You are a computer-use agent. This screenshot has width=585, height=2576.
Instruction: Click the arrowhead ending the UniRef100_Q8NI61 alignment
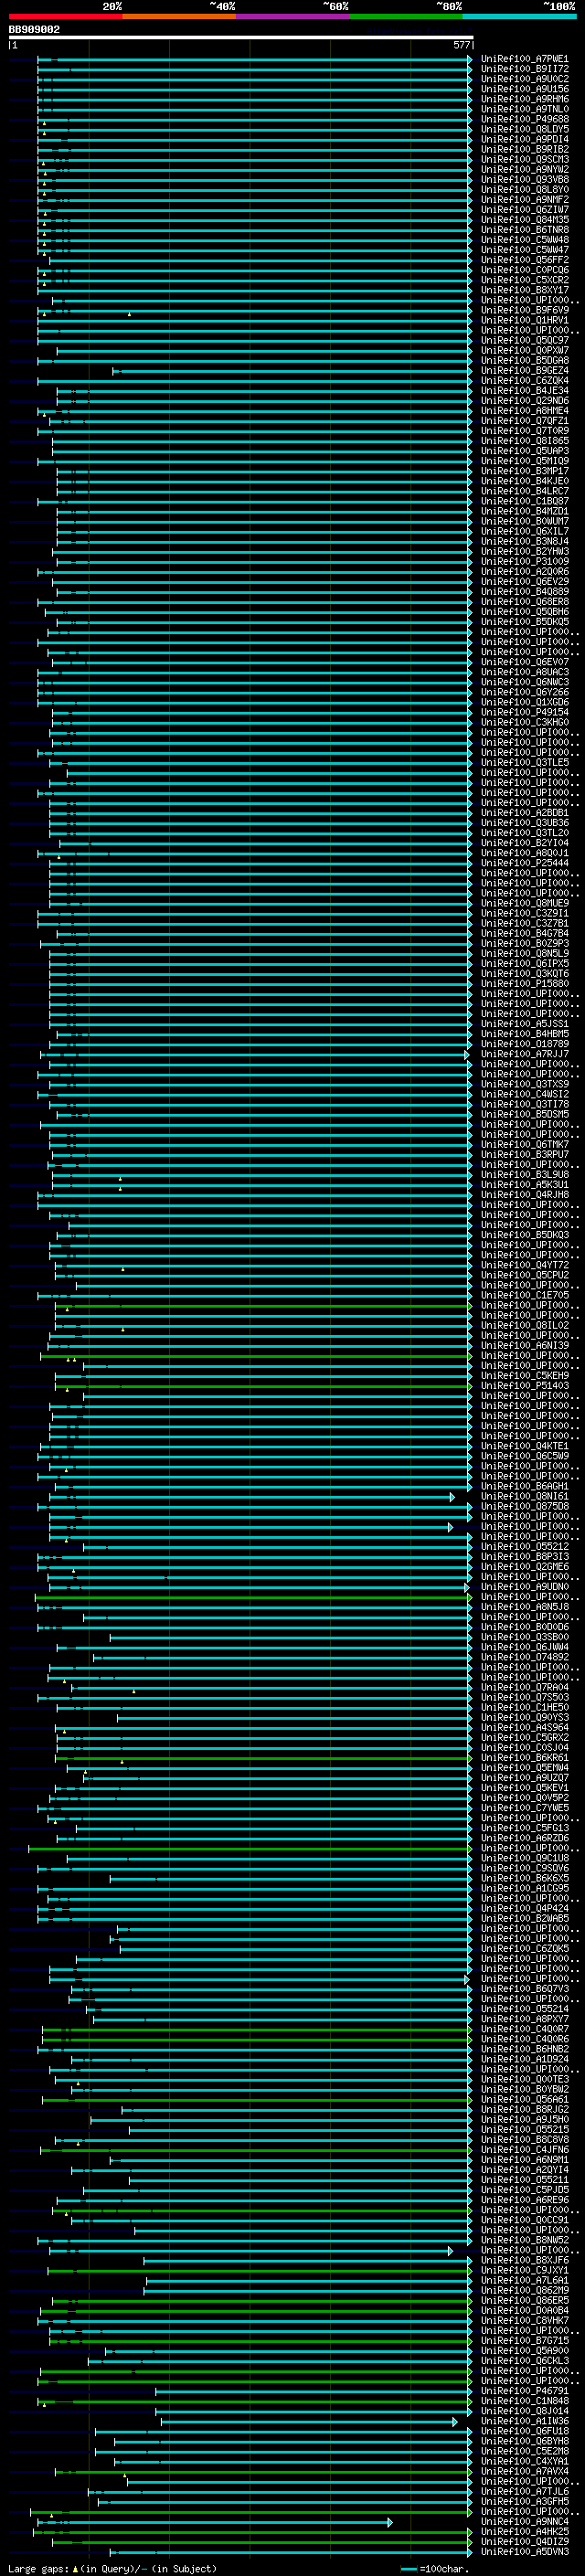coord(452,1497)
